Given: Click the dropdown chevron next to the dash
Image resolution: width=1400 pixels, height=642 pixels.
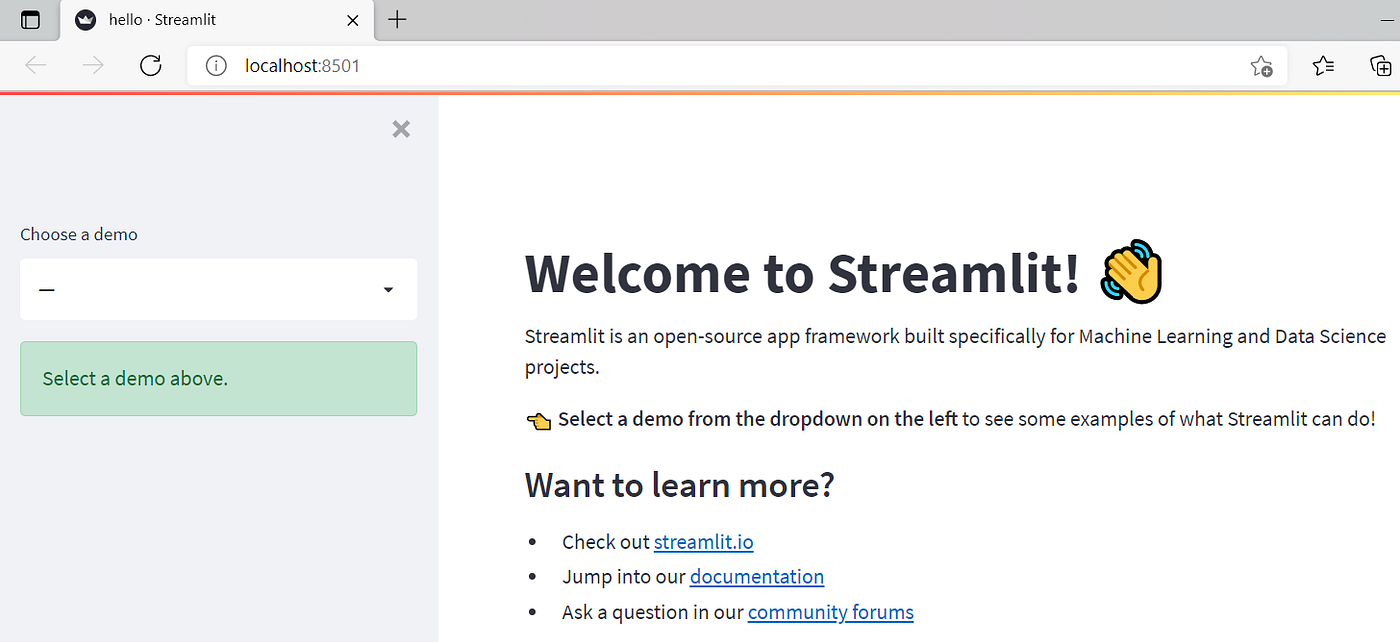Looking at the screenshot, I should tap(388, 289).
